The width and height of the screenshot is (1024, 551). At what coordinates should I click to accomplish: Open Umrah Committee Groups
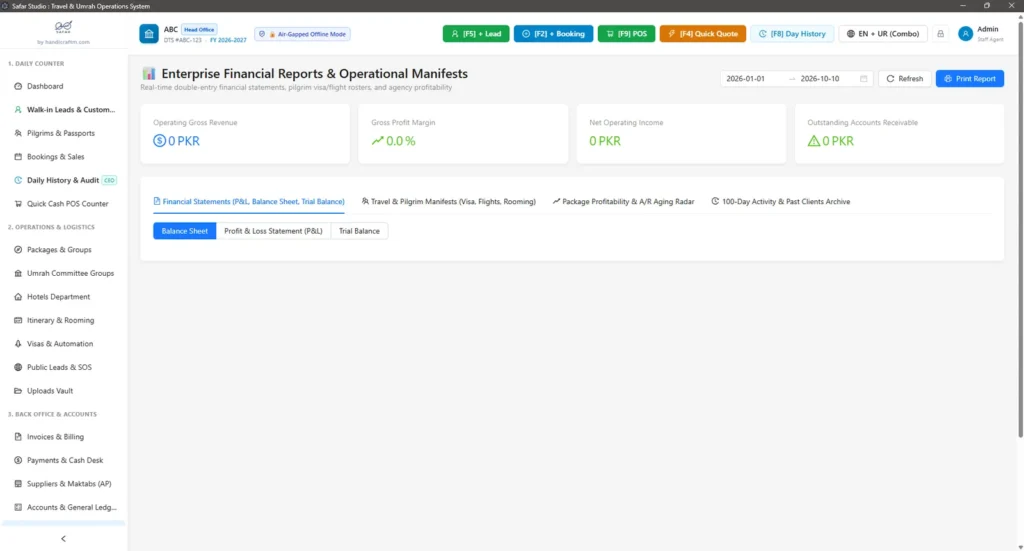[63, 273]
